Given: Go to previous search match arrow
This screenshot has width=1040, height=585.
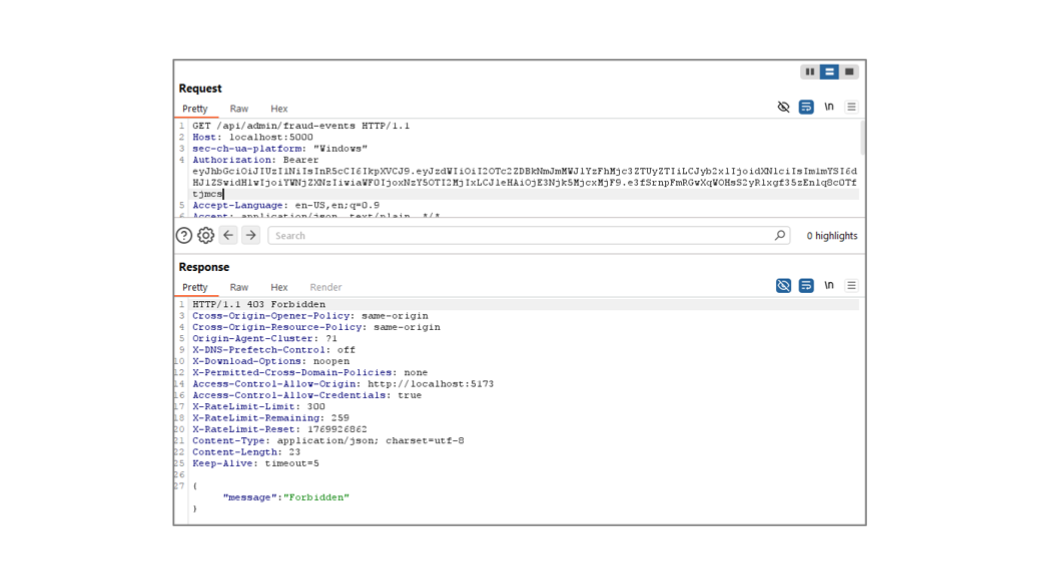Looking at the screenshot, I should pos(228,235).
